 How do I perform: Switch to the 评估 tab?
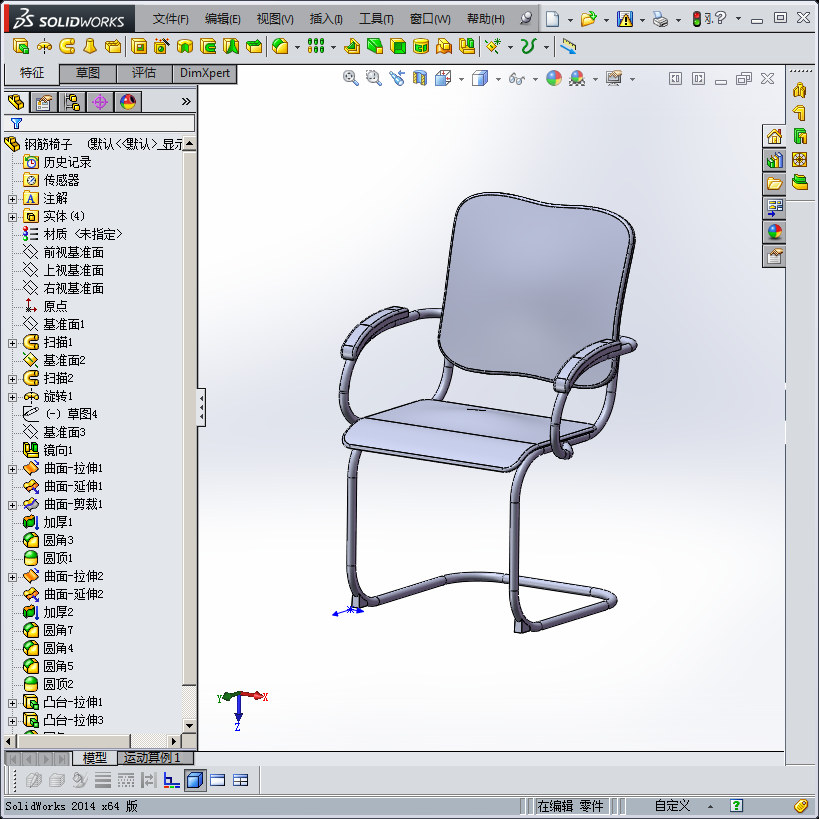coord(144,74)
